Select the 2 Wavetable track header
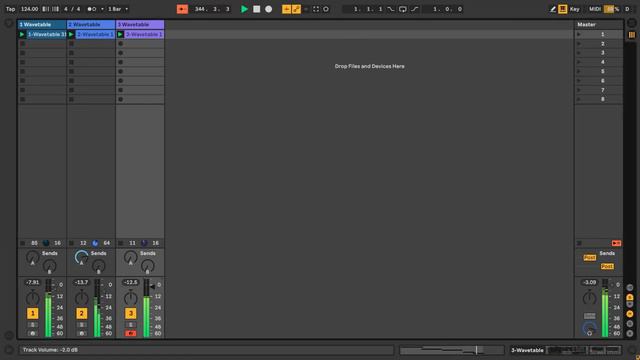The width and height of the screenshot is (640, 360). (x=91, y=24)
